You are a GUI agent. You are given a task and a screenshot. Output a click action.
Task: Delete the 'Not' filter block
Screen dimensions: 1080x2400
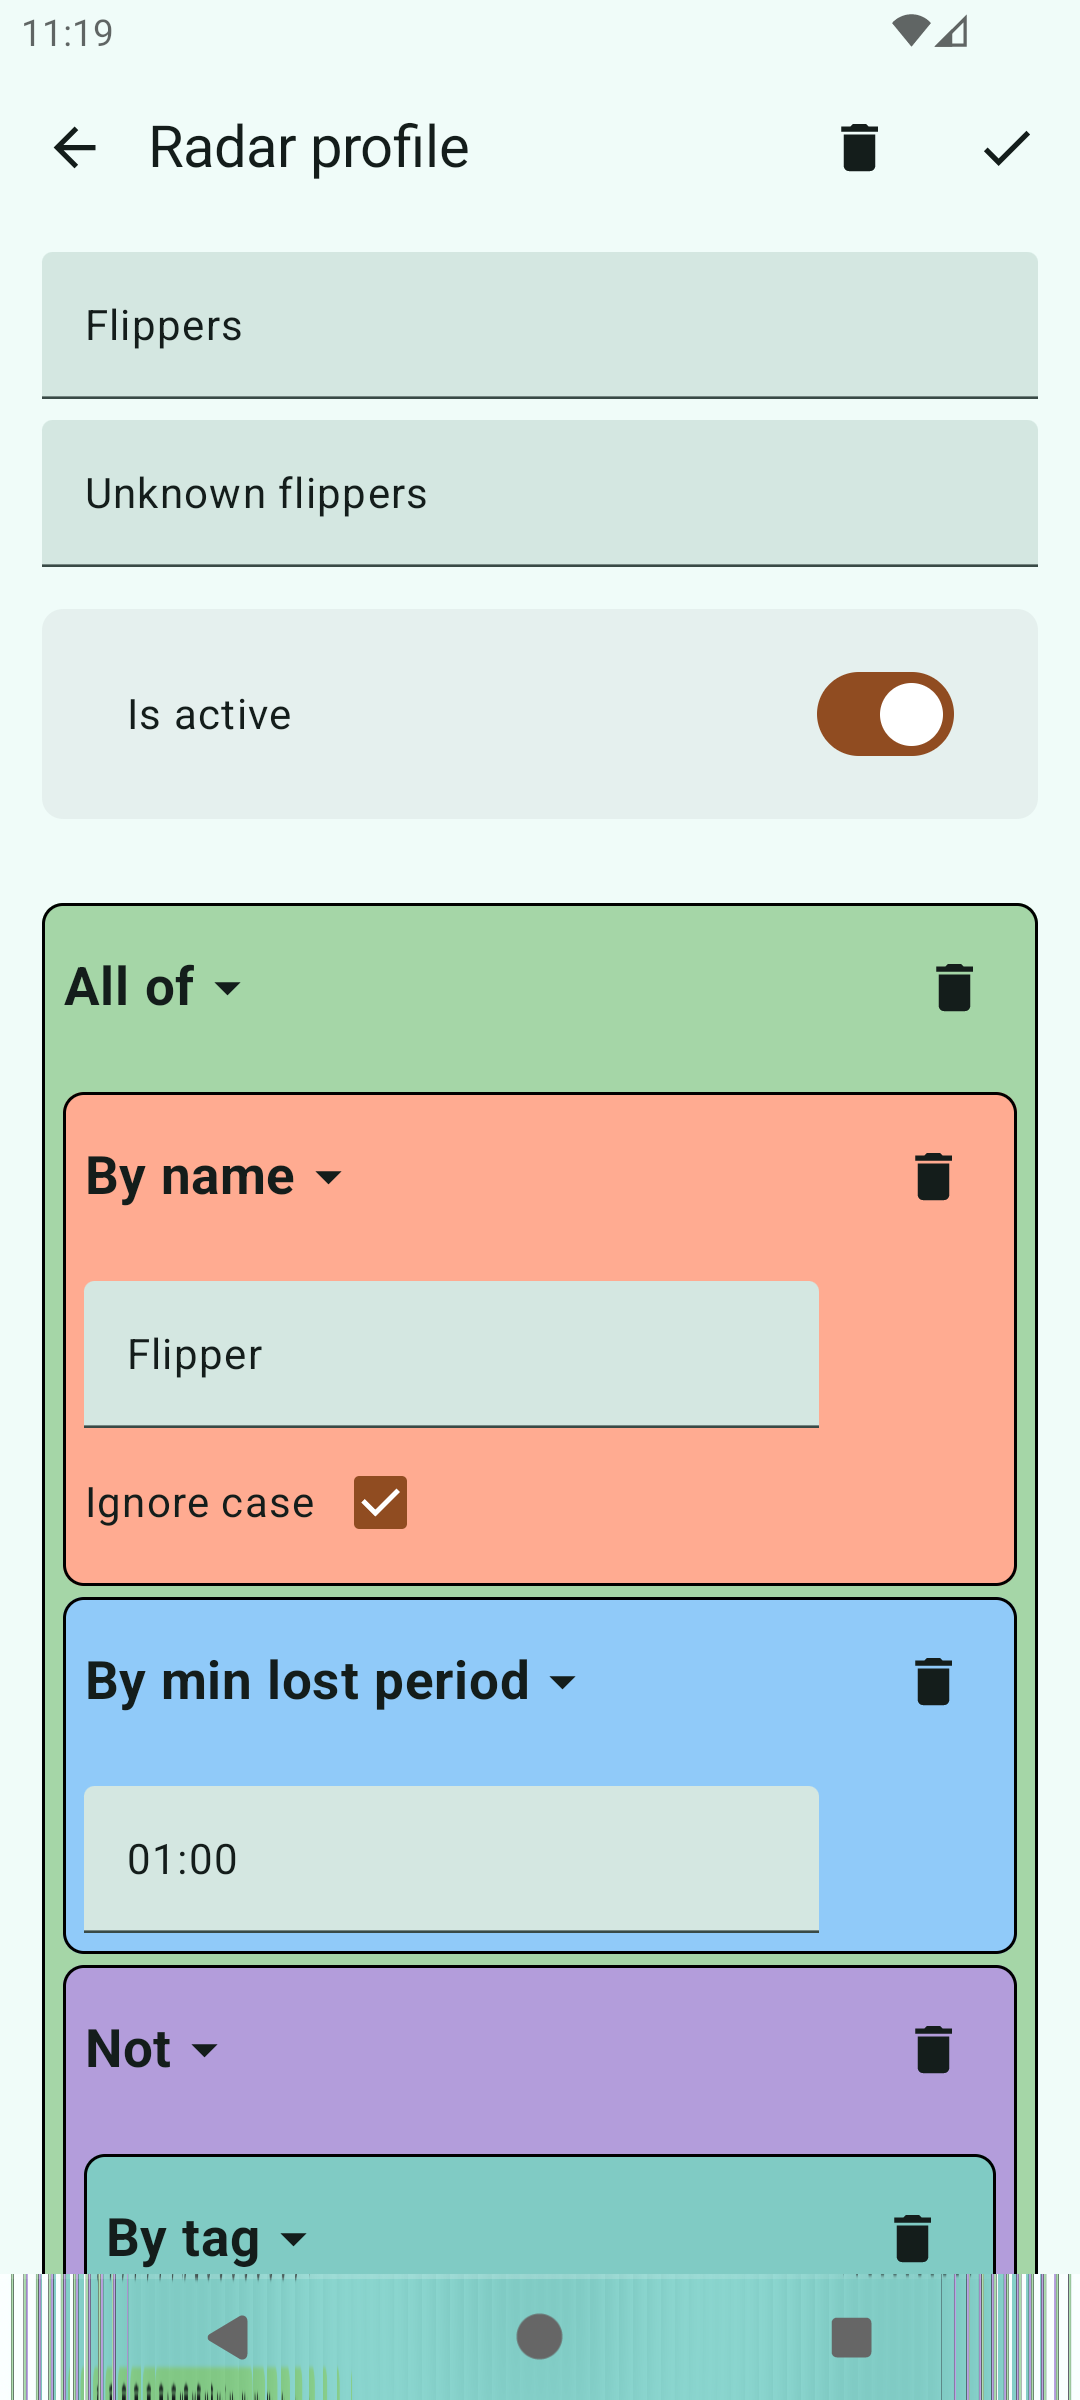coord(933,2050)
